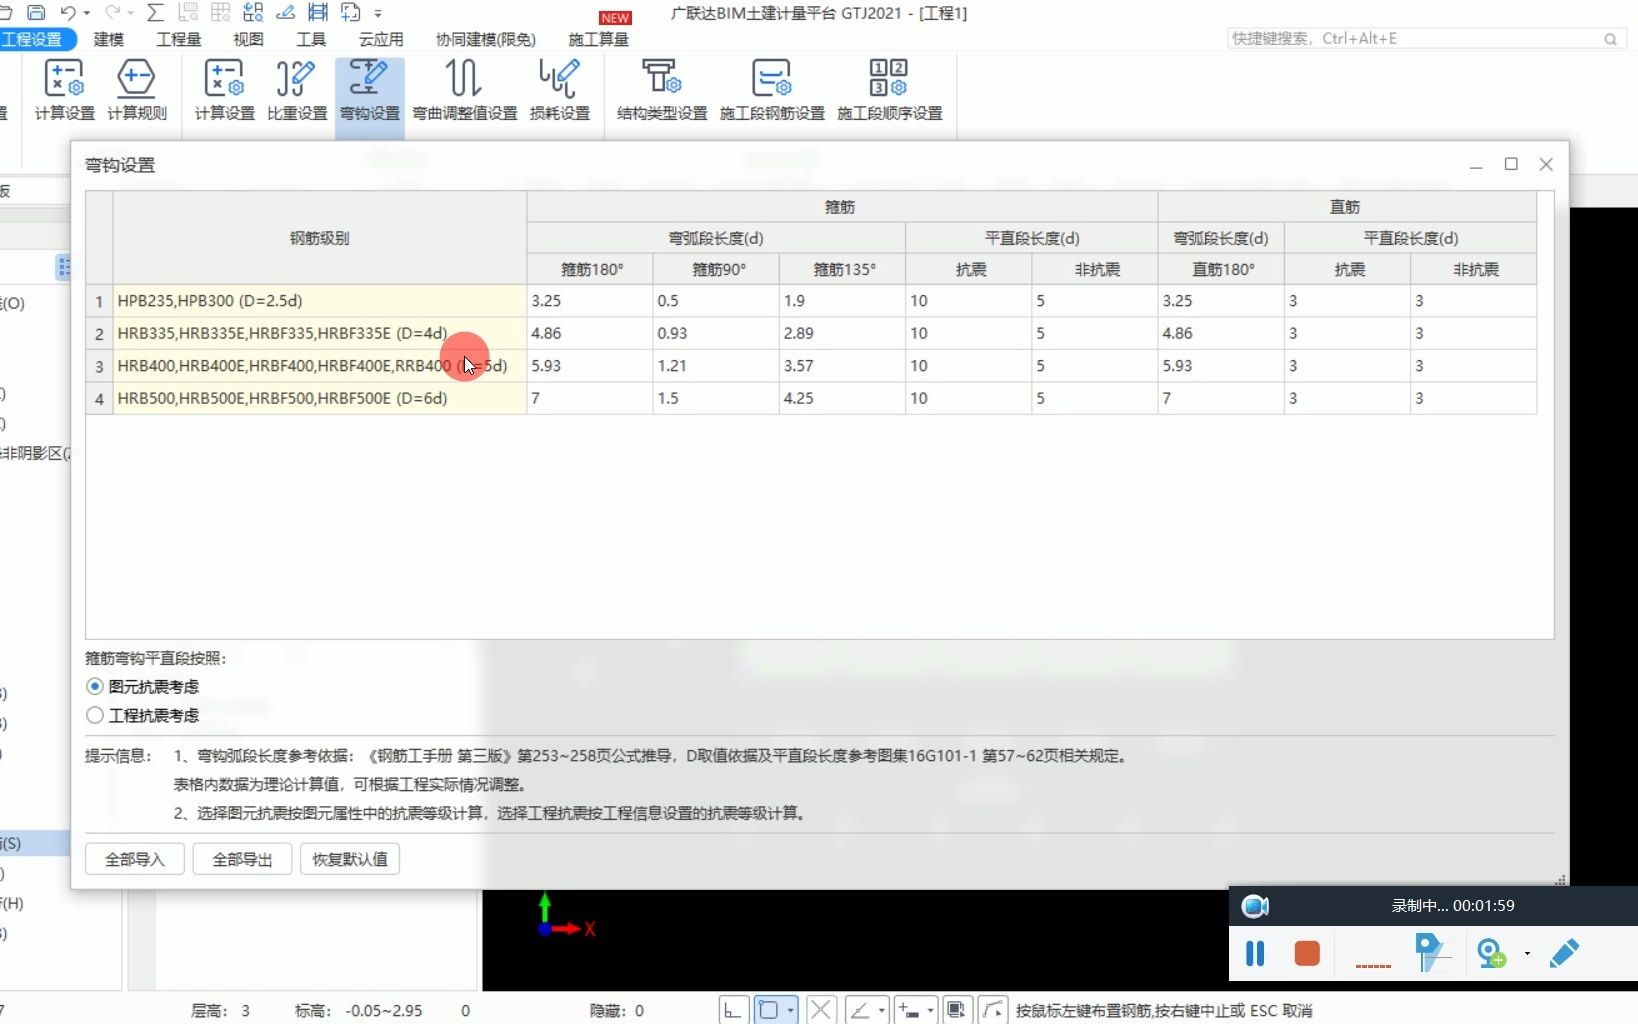Select the 工程抗震考虑 radio option
Screen dimensions: 1638x1024
click(x=143, y=715)
